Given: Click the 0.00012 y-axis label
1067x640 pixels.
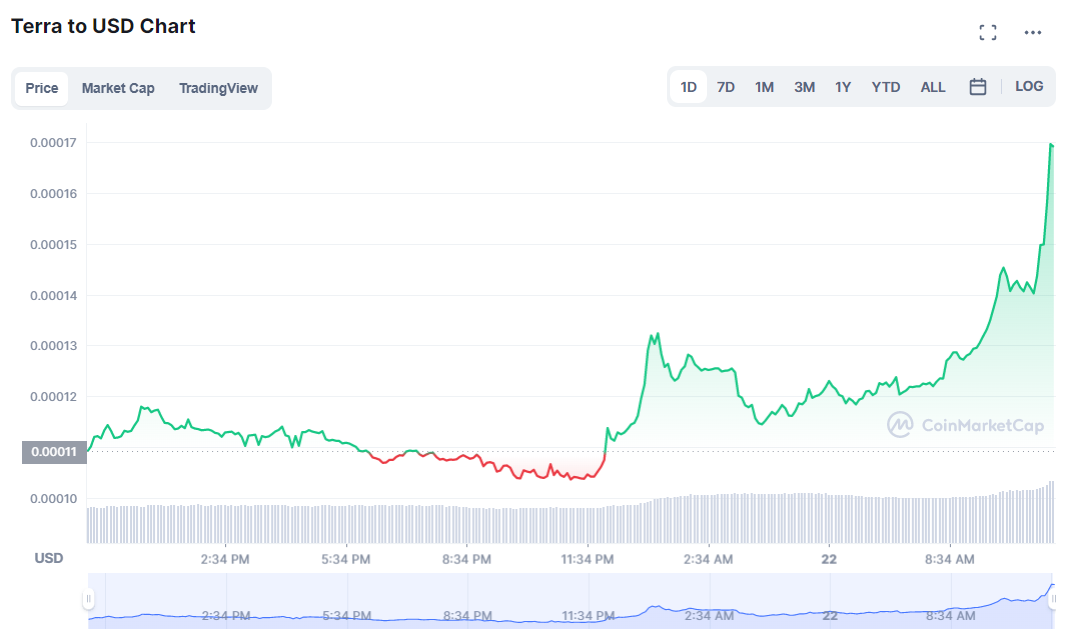Looking at the screenshot, I should (x=53, y=397).
